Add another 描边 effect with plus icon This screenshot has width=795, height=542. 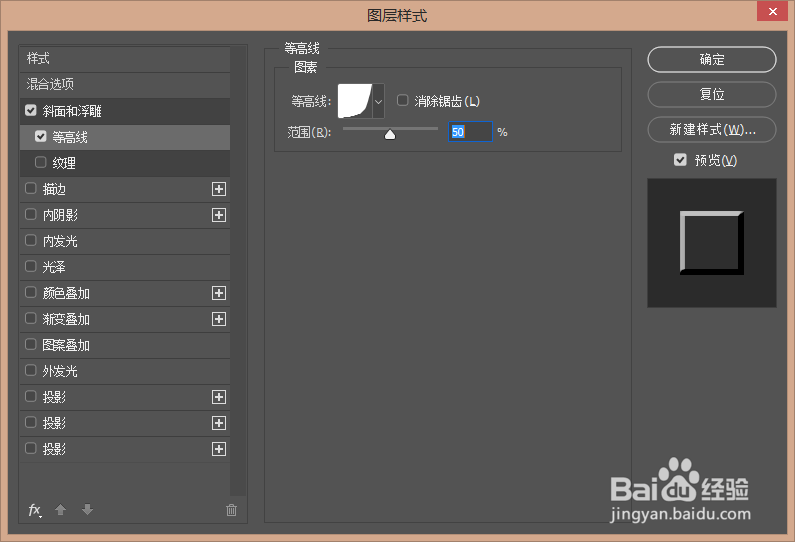tap(219, 189)
